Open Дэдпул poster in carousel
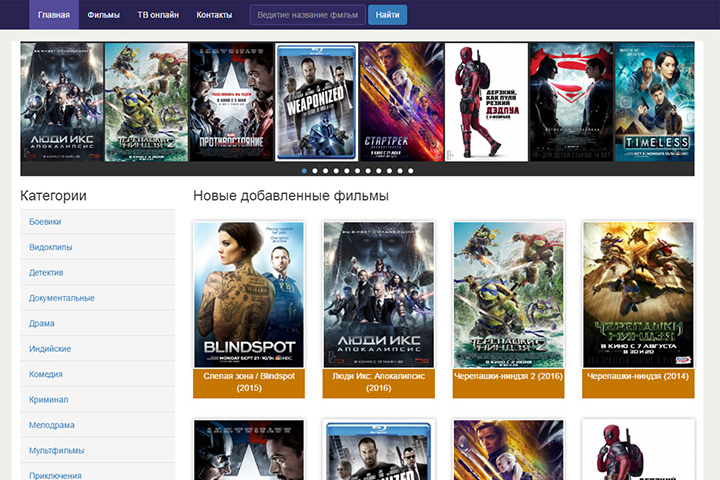720x480 pixels. (486, 102)
